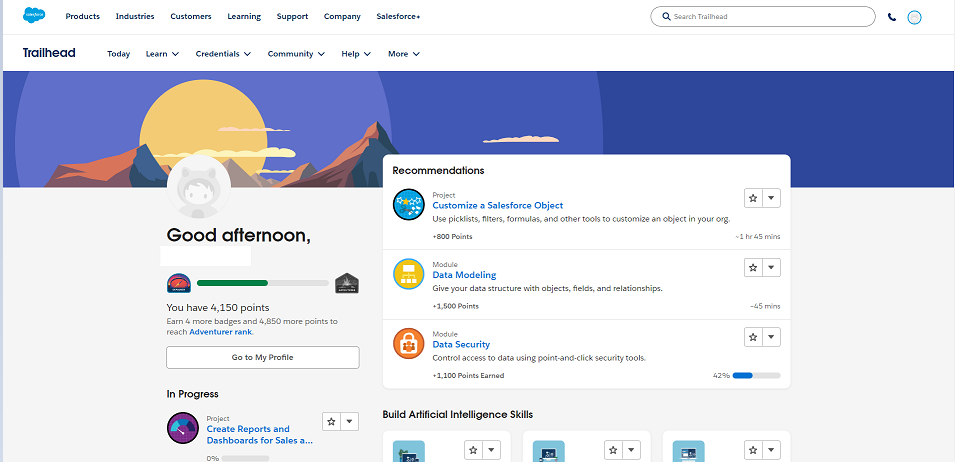Open the Support menu
This screenshot has height=462, width=955.
pos(292,16)
